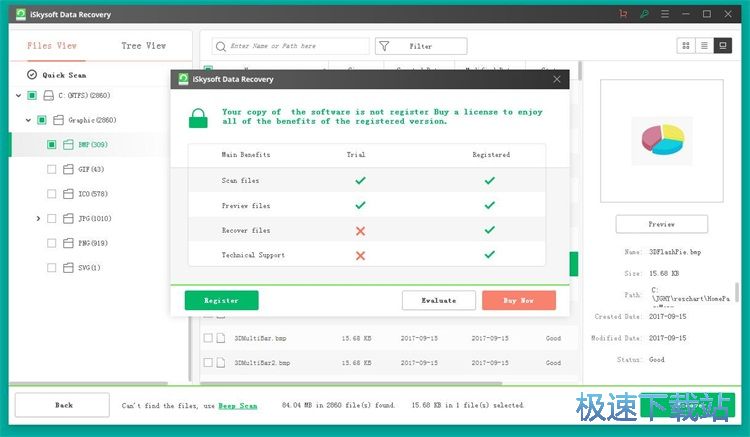The image size is (750, 437).
Task: Switch to list view layout
Action: pos(704,45)
